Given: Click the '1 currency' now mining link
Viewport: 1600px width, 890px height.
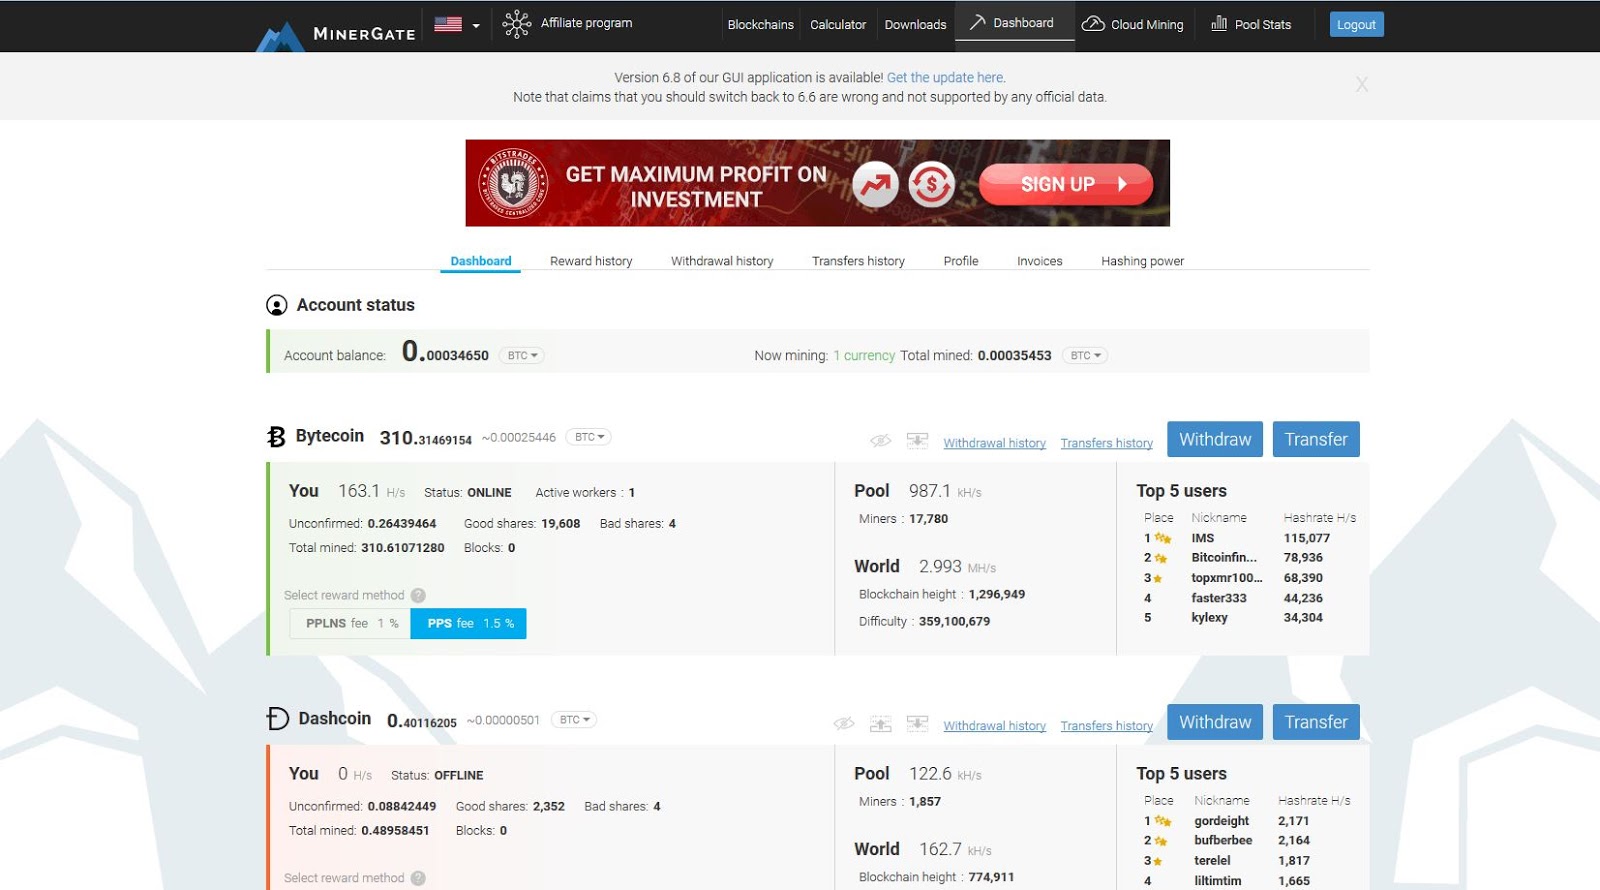Looking at the screenshot, I should click(x=864, y=355).
